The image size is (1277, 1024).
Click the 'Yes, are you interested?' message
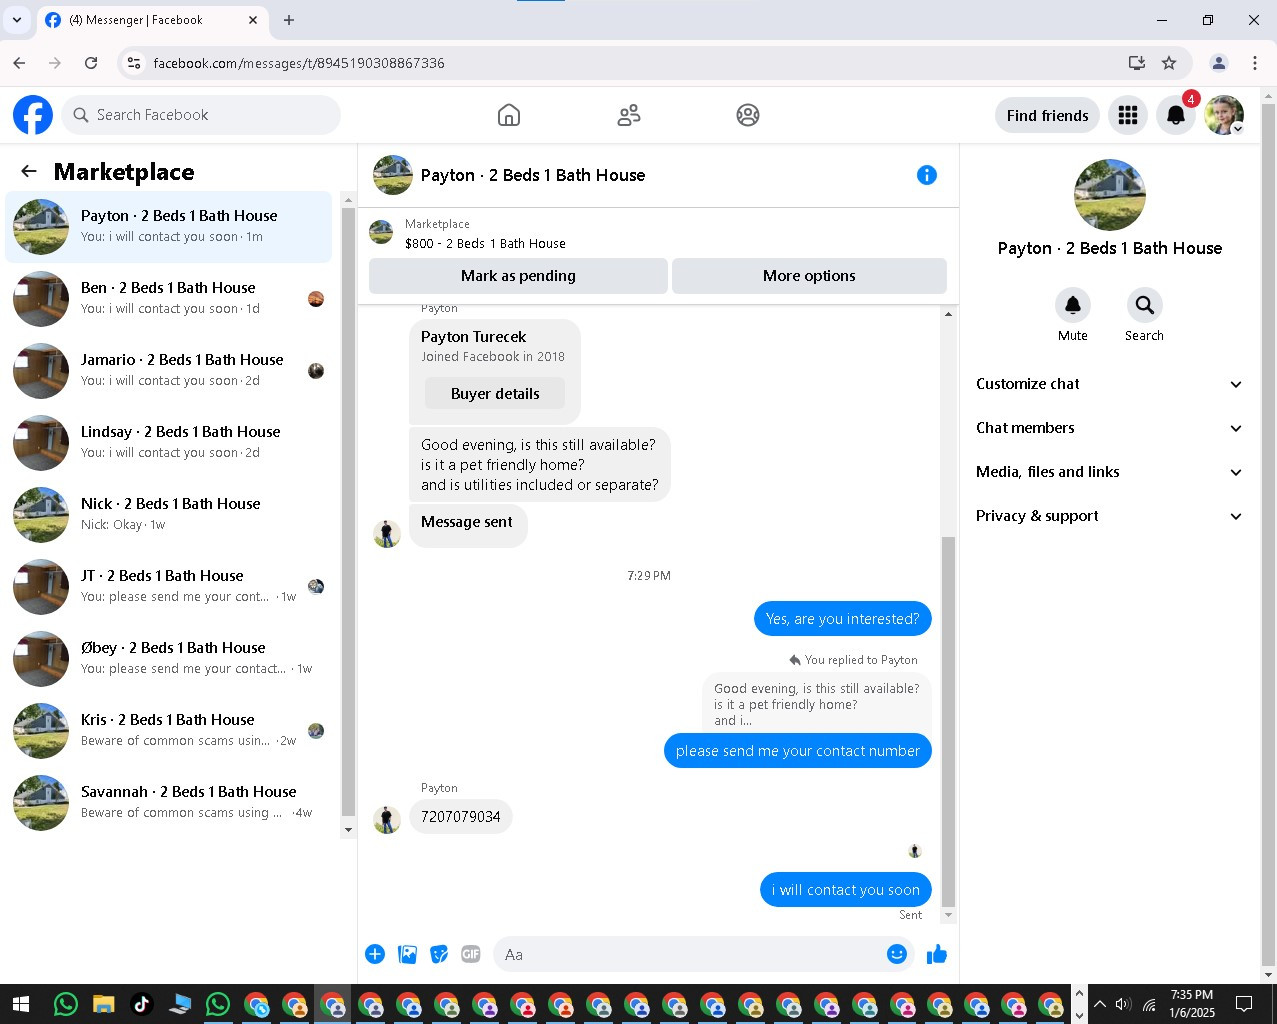click(843, 619)
